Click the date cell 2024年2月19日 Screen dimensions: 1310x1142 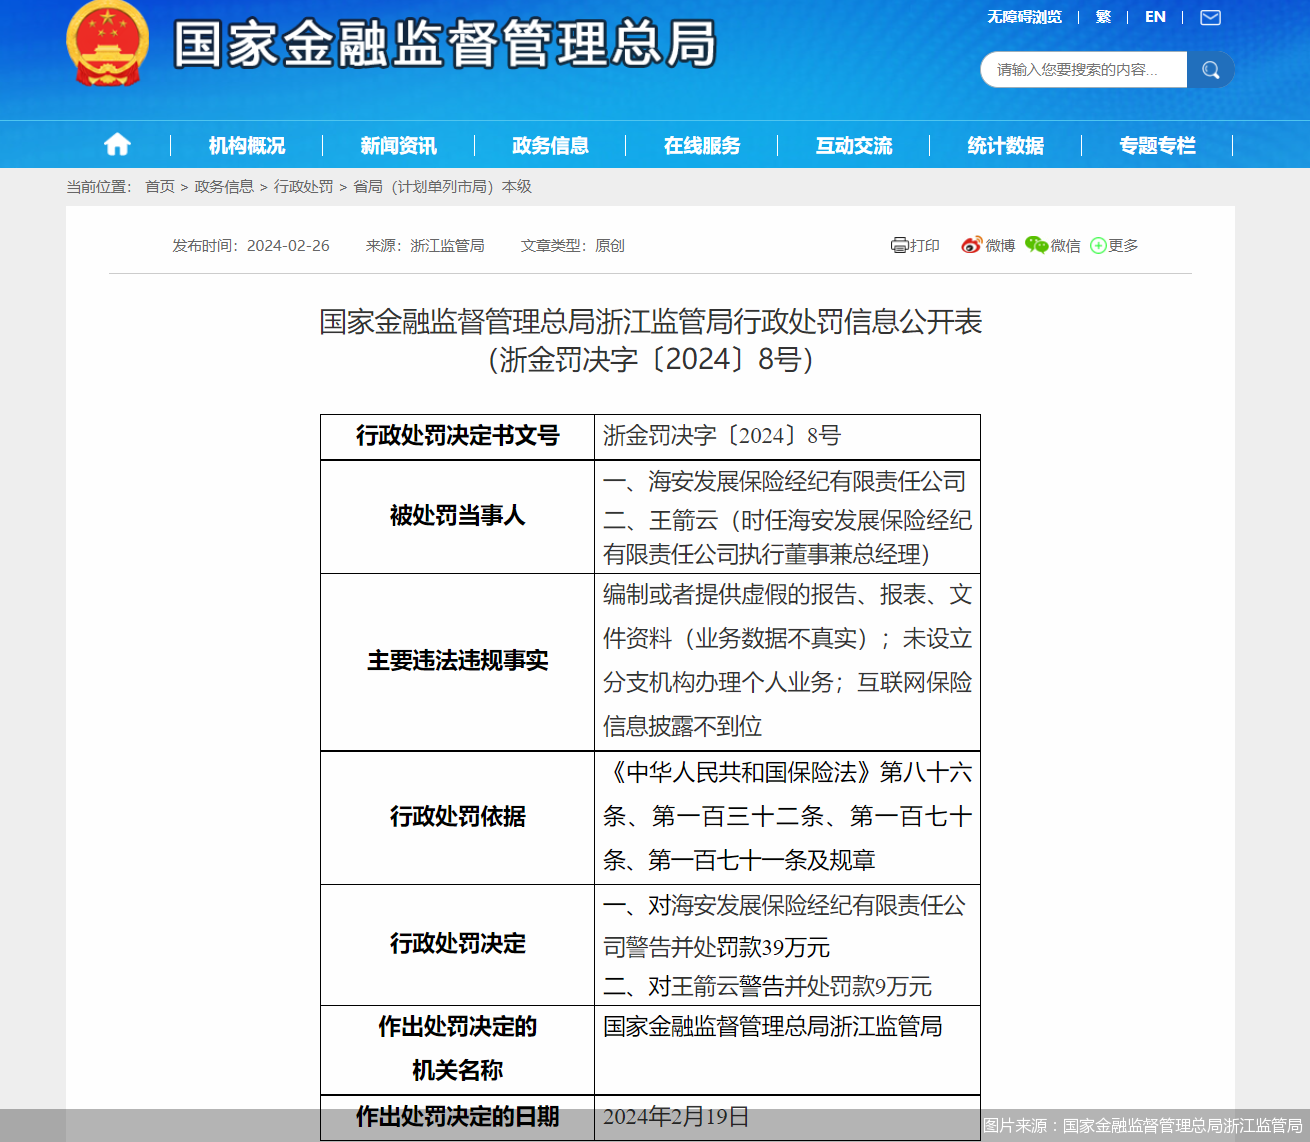click(x=787, y=1117)
